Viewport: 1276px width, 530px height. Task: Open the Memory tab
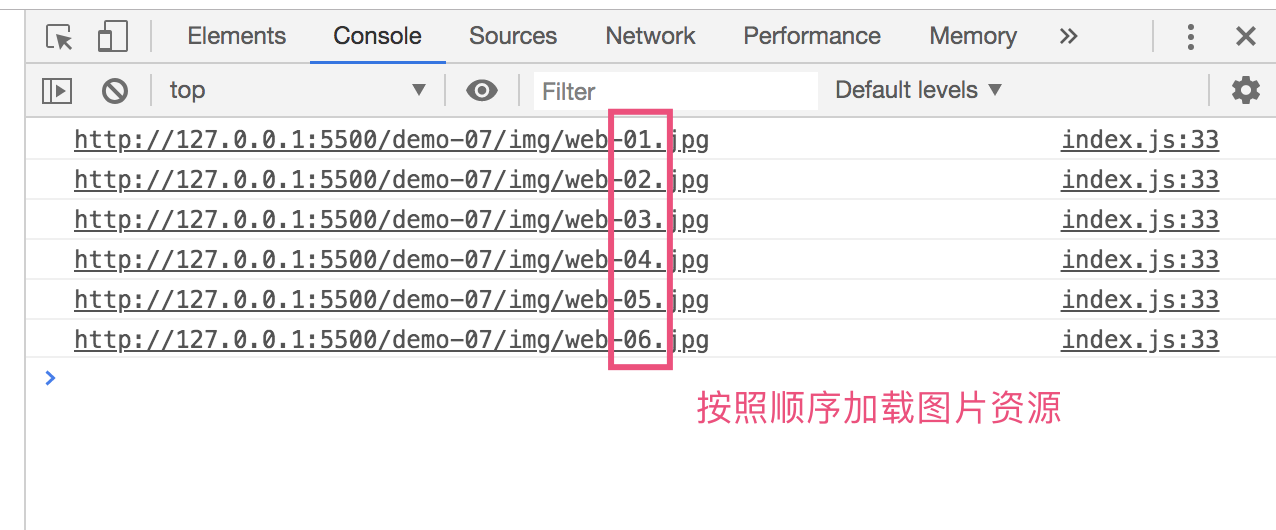pyautogui.click(x=972, y=37)
